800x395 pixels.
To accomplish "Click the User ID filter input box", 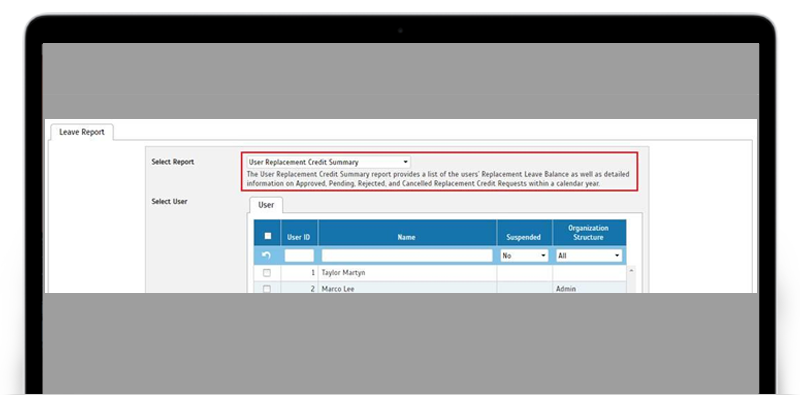I will click(x=299, y=256).
